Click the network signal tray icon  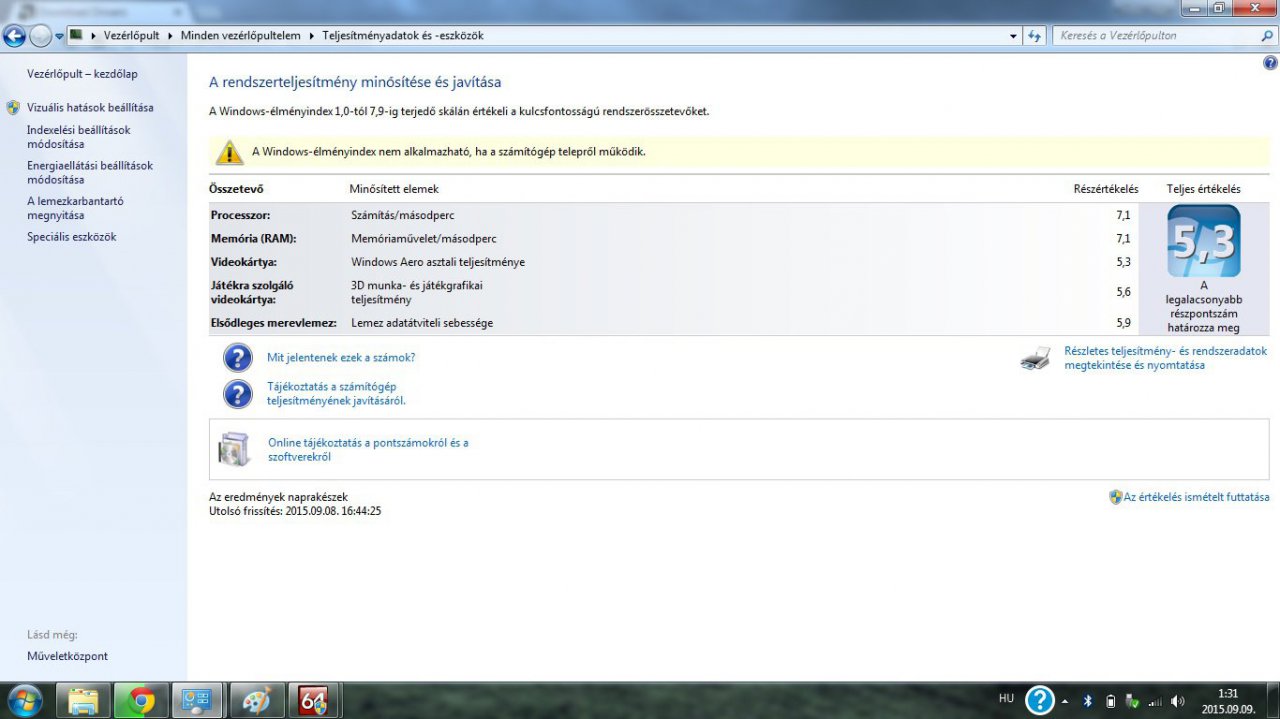pyautogui.click(x=1155, y=702)
